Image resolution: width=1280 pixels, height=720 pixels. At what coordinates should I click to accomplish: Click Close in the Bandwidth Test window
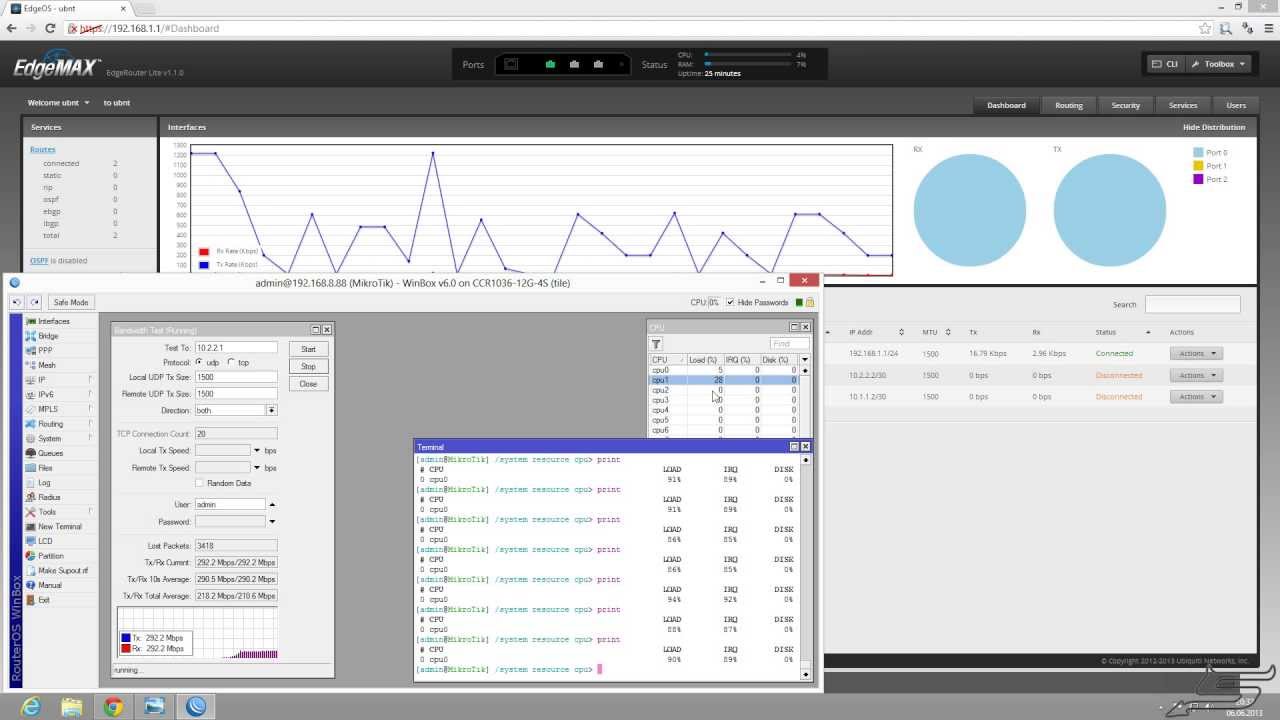308,384
